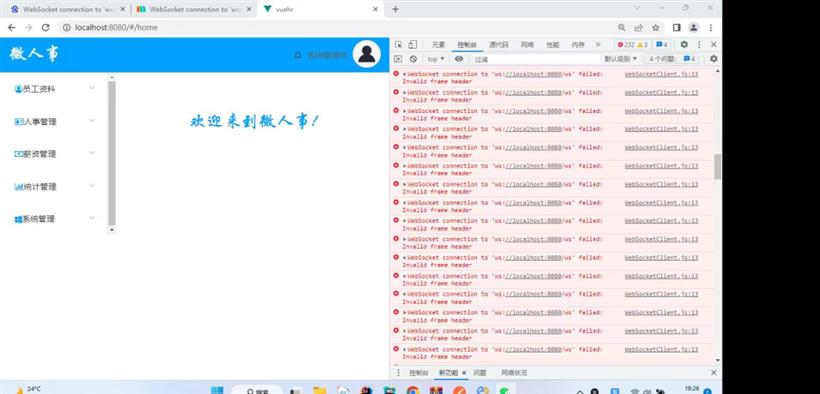Click the red 232 errors counter
Screen dimensions: 820x394
click(x=625, y=45)
